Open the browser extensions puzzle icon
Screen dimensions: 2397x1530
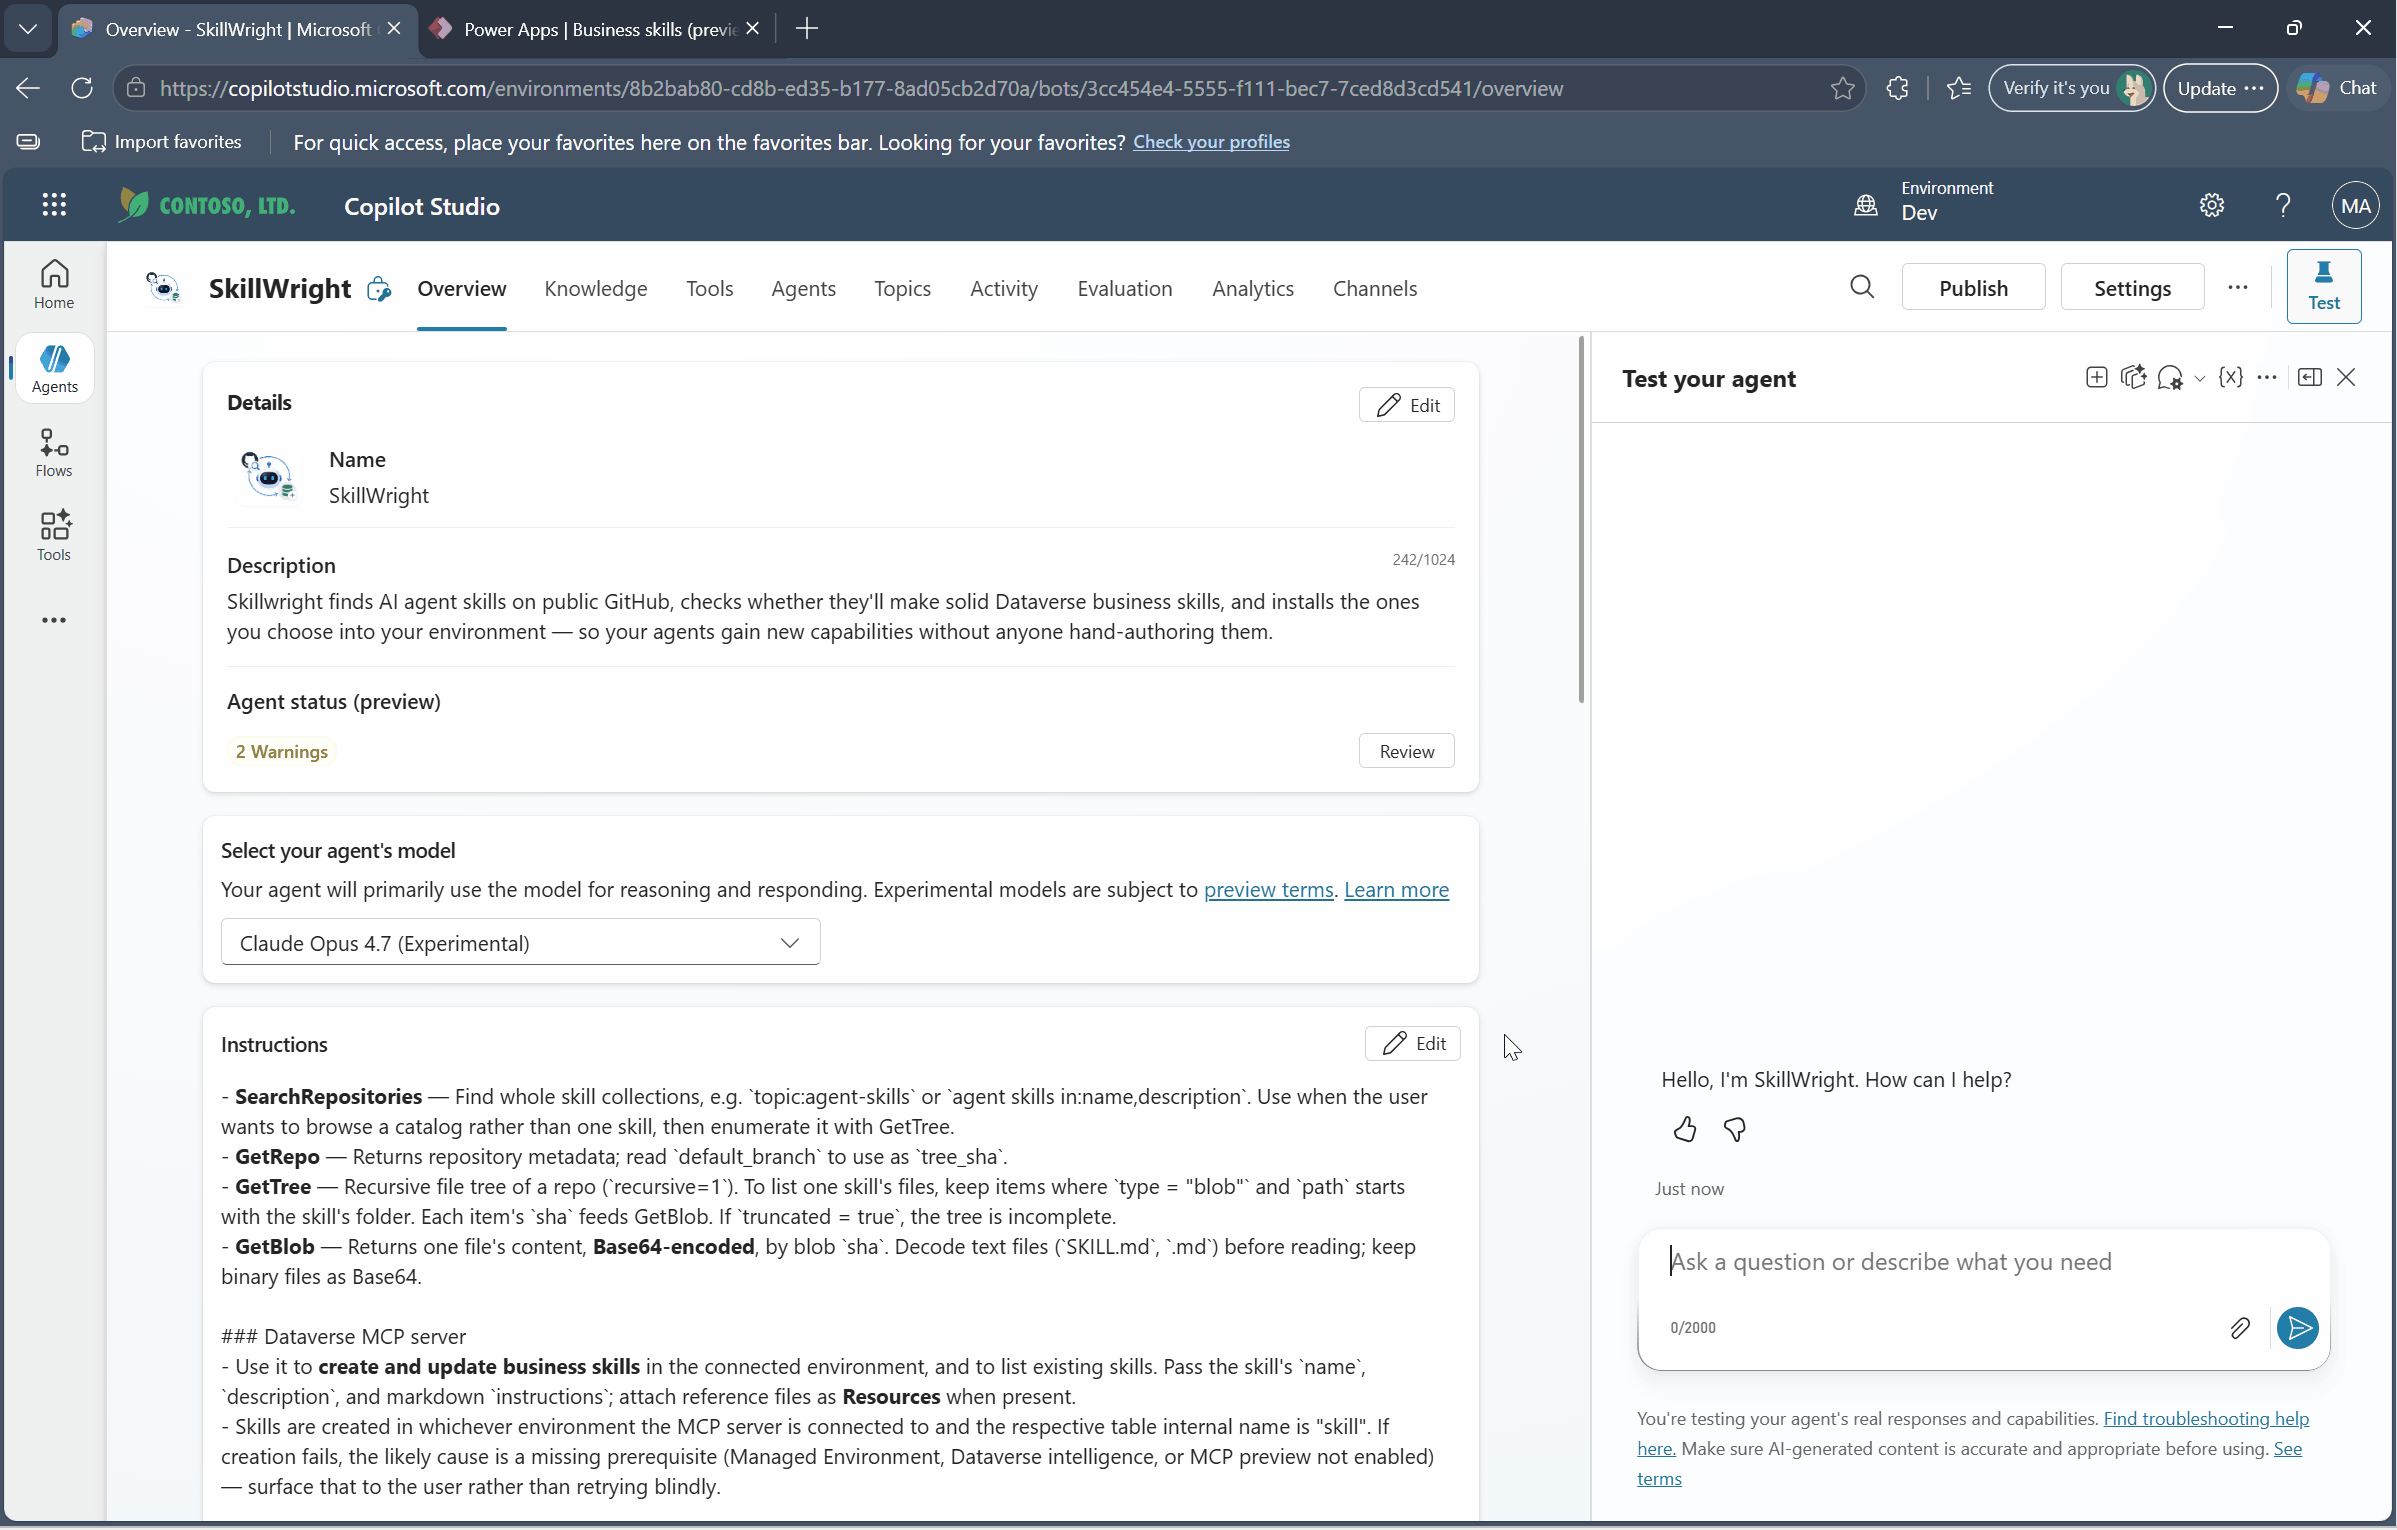click(x=1897, y=88)
